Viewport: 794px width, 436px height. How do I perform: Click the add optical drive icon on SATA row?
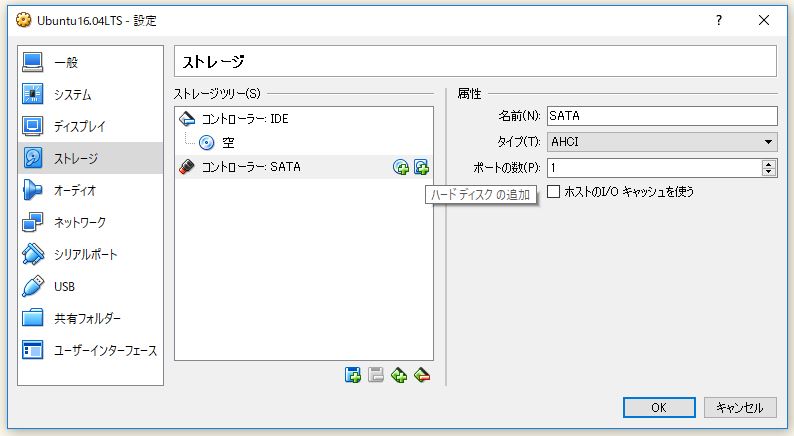(x=401, y=167)
